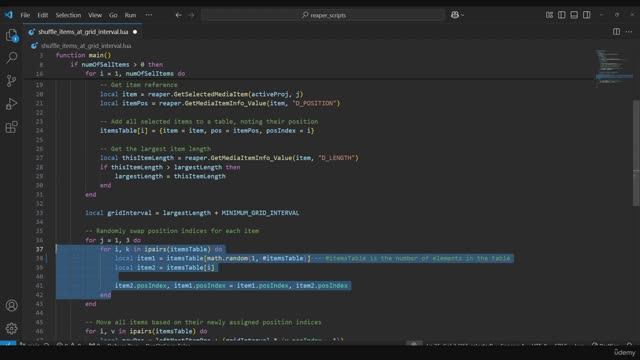Click the Lua file icon in the tab
The height and width of the screenshot is (360, 640).
(31, 32)
